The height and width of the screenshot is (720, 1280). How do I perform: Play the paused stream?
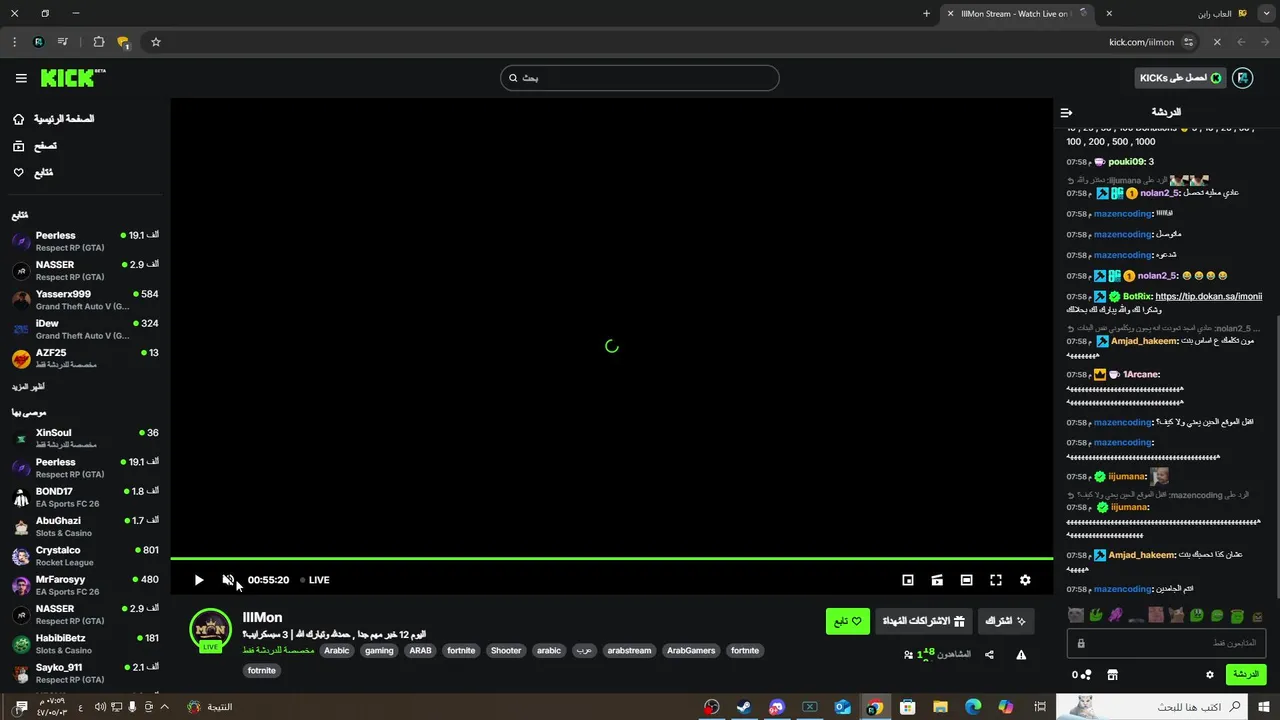coord(199,580)
